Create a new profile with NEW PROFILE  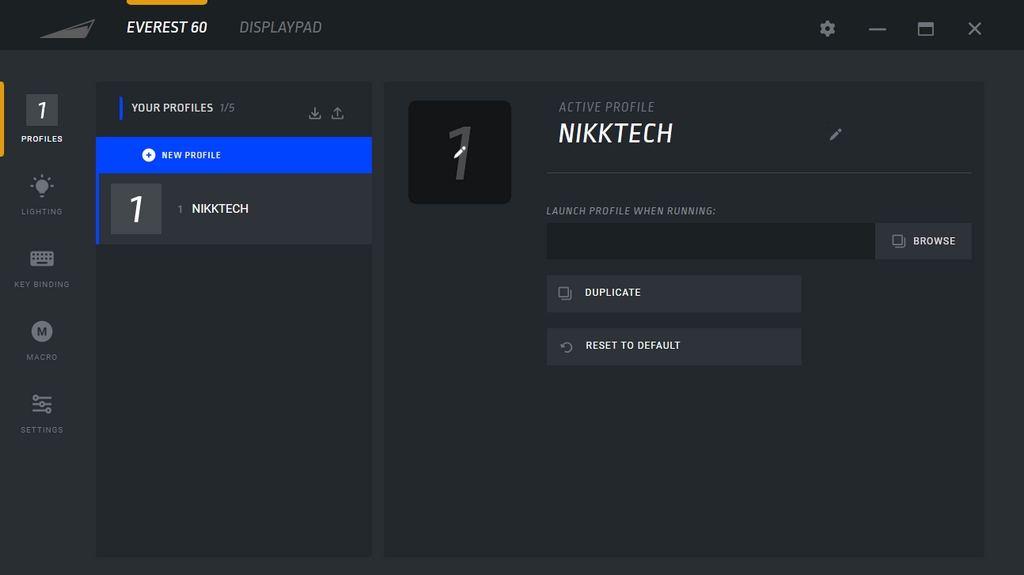point(234,155)
